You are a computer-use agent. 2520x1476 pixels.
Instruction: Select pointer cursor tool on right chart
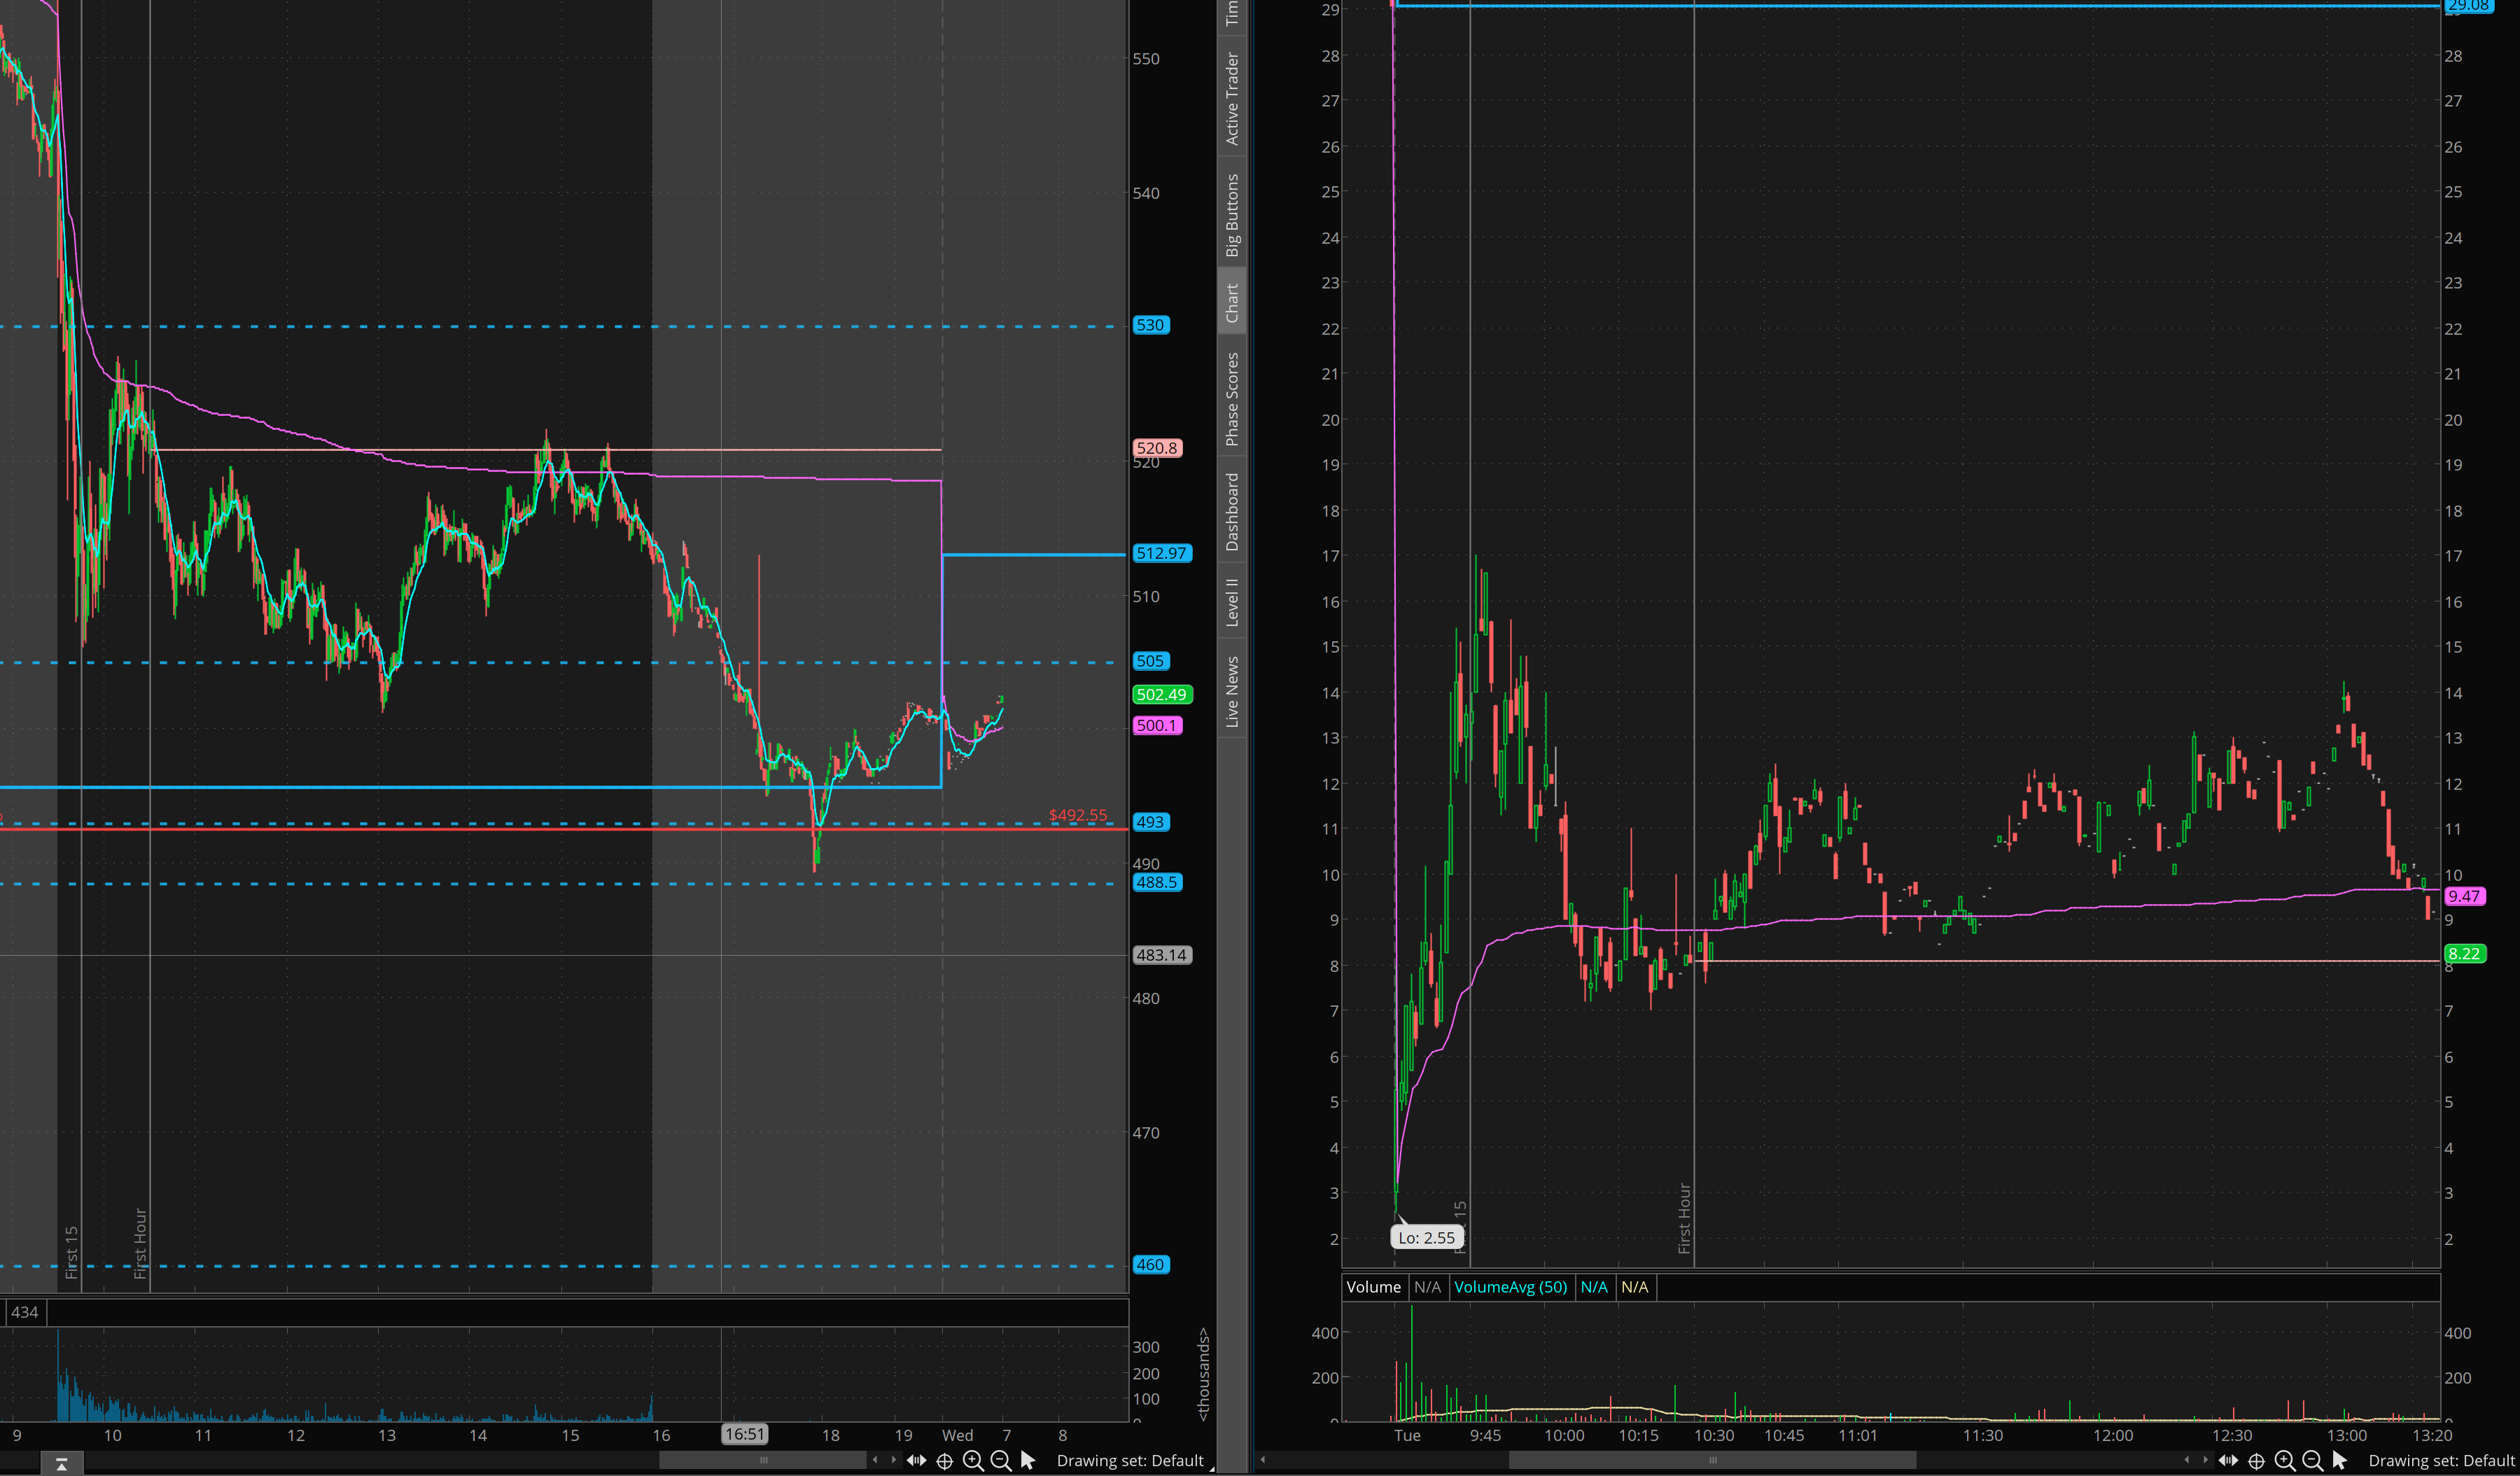pos(2339,1461)
